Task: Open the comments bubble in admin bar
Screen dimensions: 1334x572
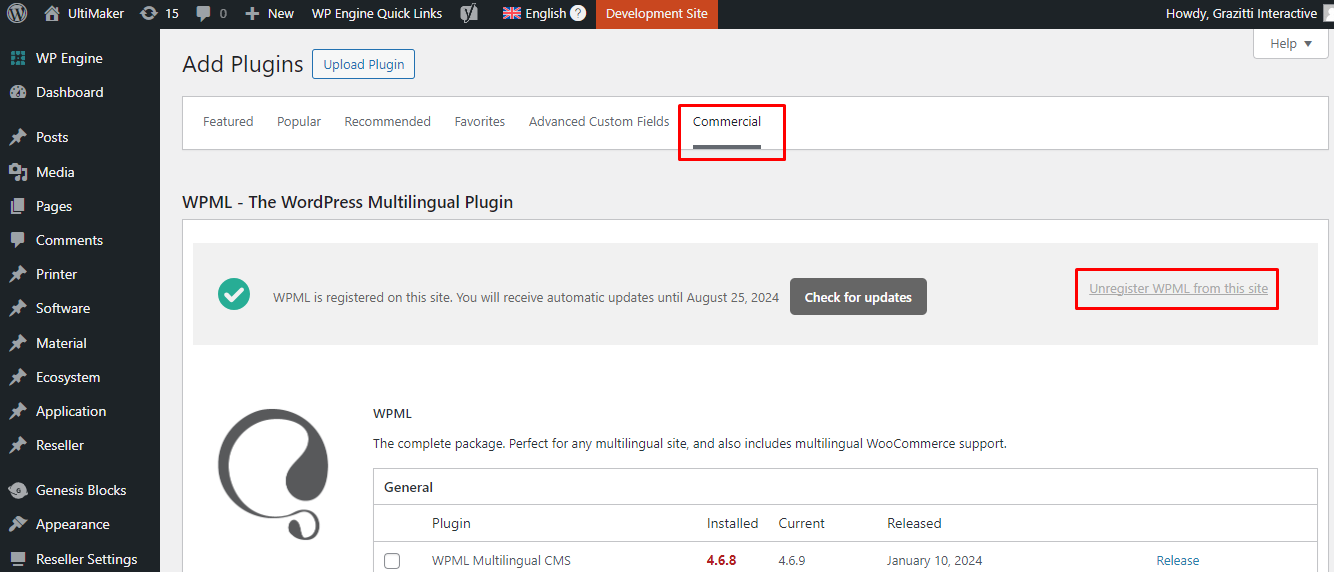Action: (203, 14)
